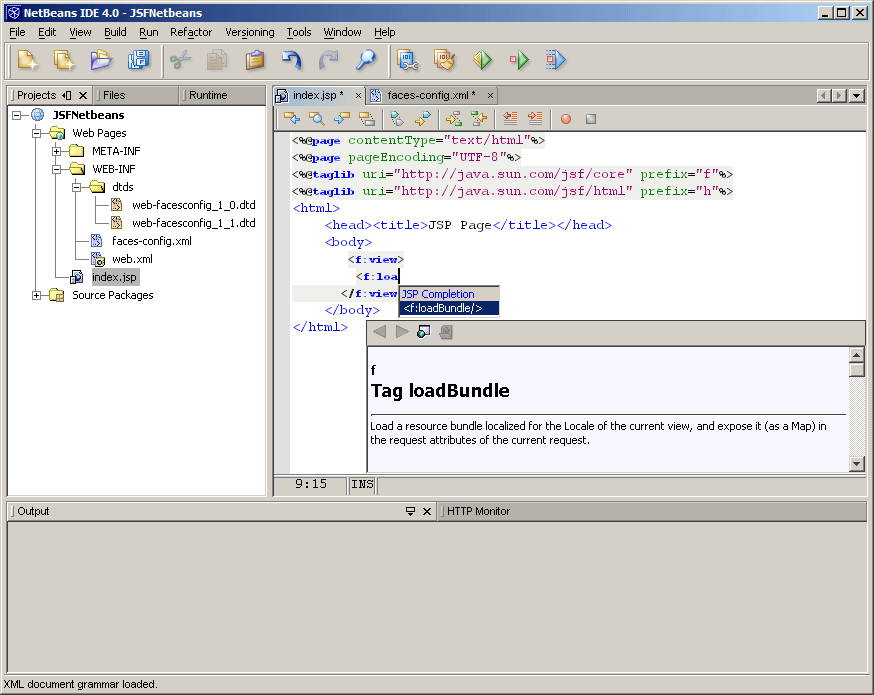
Task: Click the Paste icon in the toolbar
Action: 253,60
